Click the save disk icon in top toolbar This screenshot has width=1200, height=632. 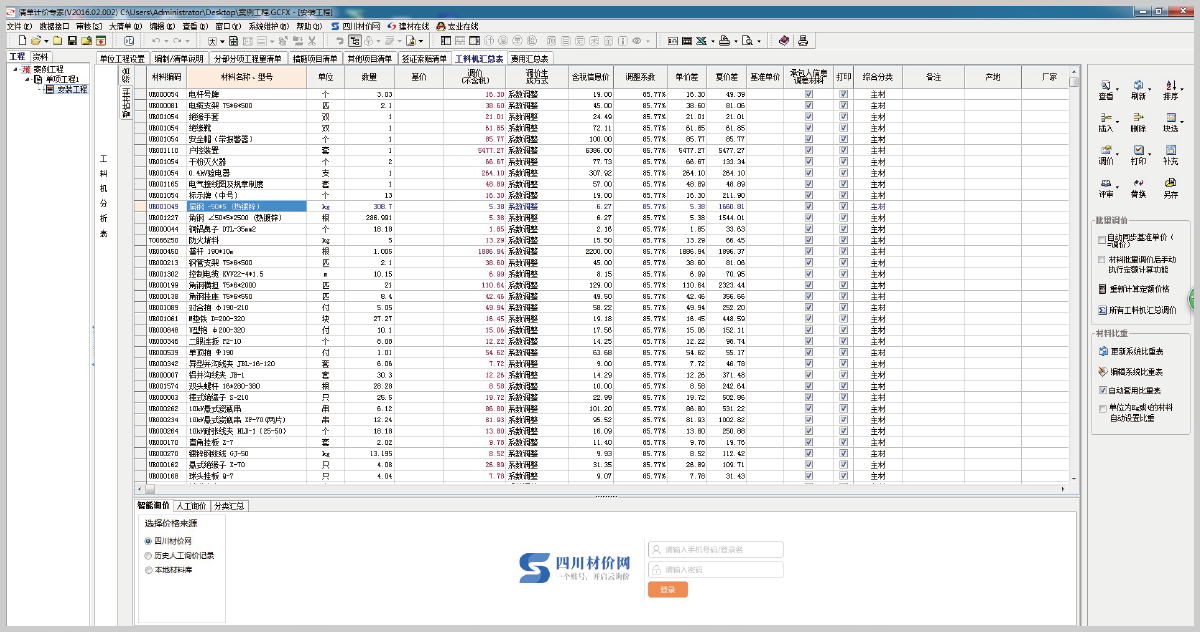tap(72, 41)
